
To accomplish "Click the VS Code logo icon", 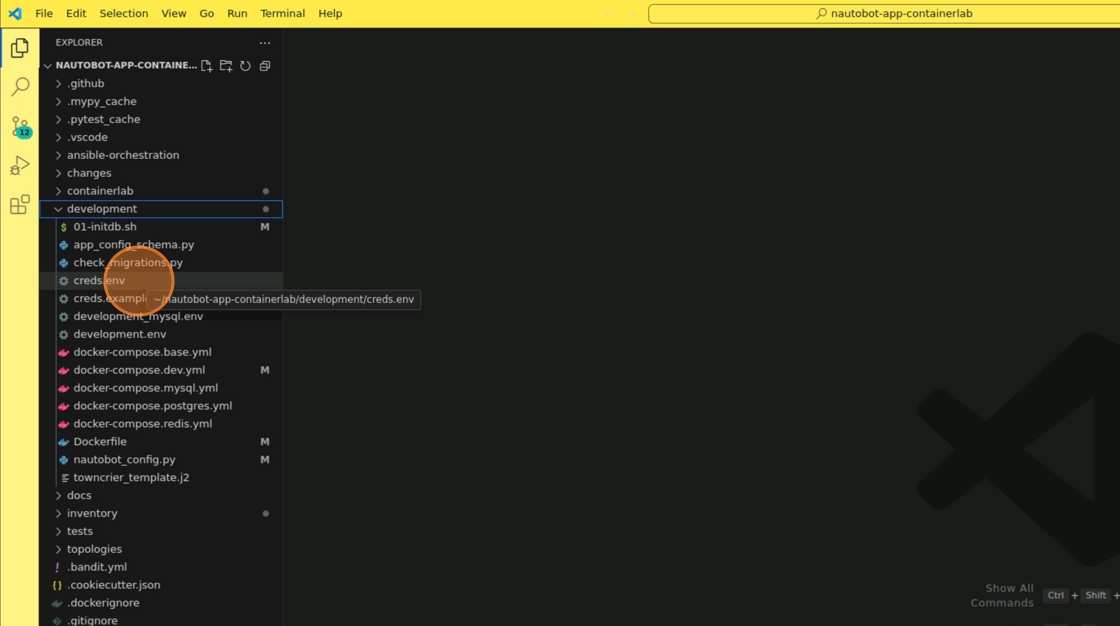I will pyautogui.click(x=15, y=14).
